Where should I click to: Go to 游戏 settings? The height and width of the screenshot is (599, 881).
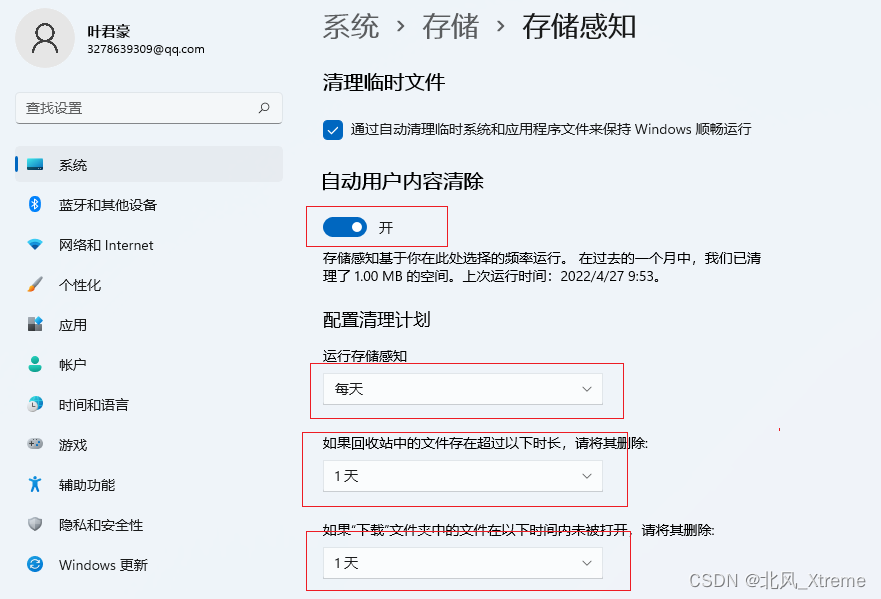tap(149, 444)
